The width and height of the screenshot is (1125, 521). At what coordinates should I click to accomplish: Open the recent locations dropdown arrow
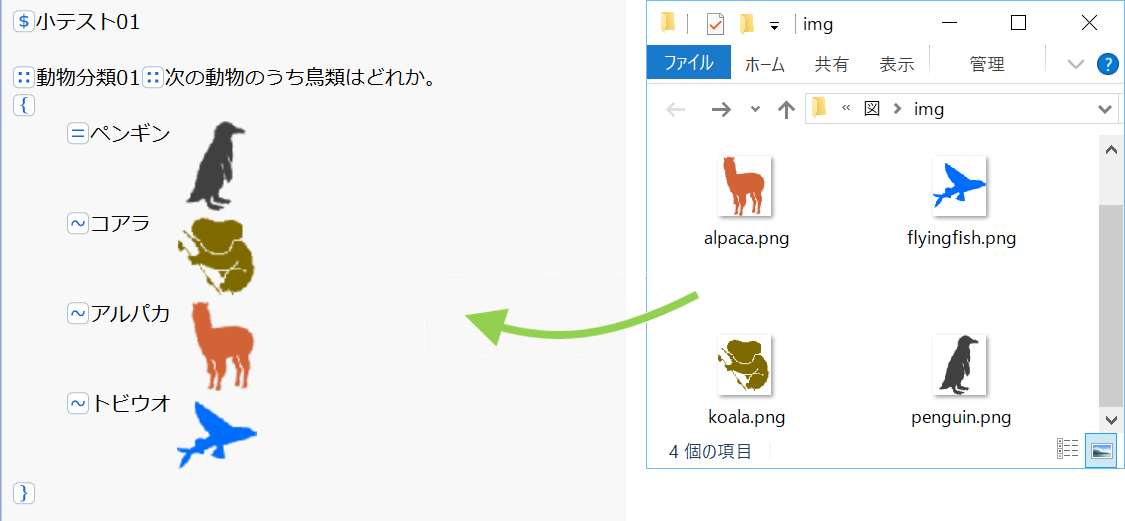coord(755,109)
